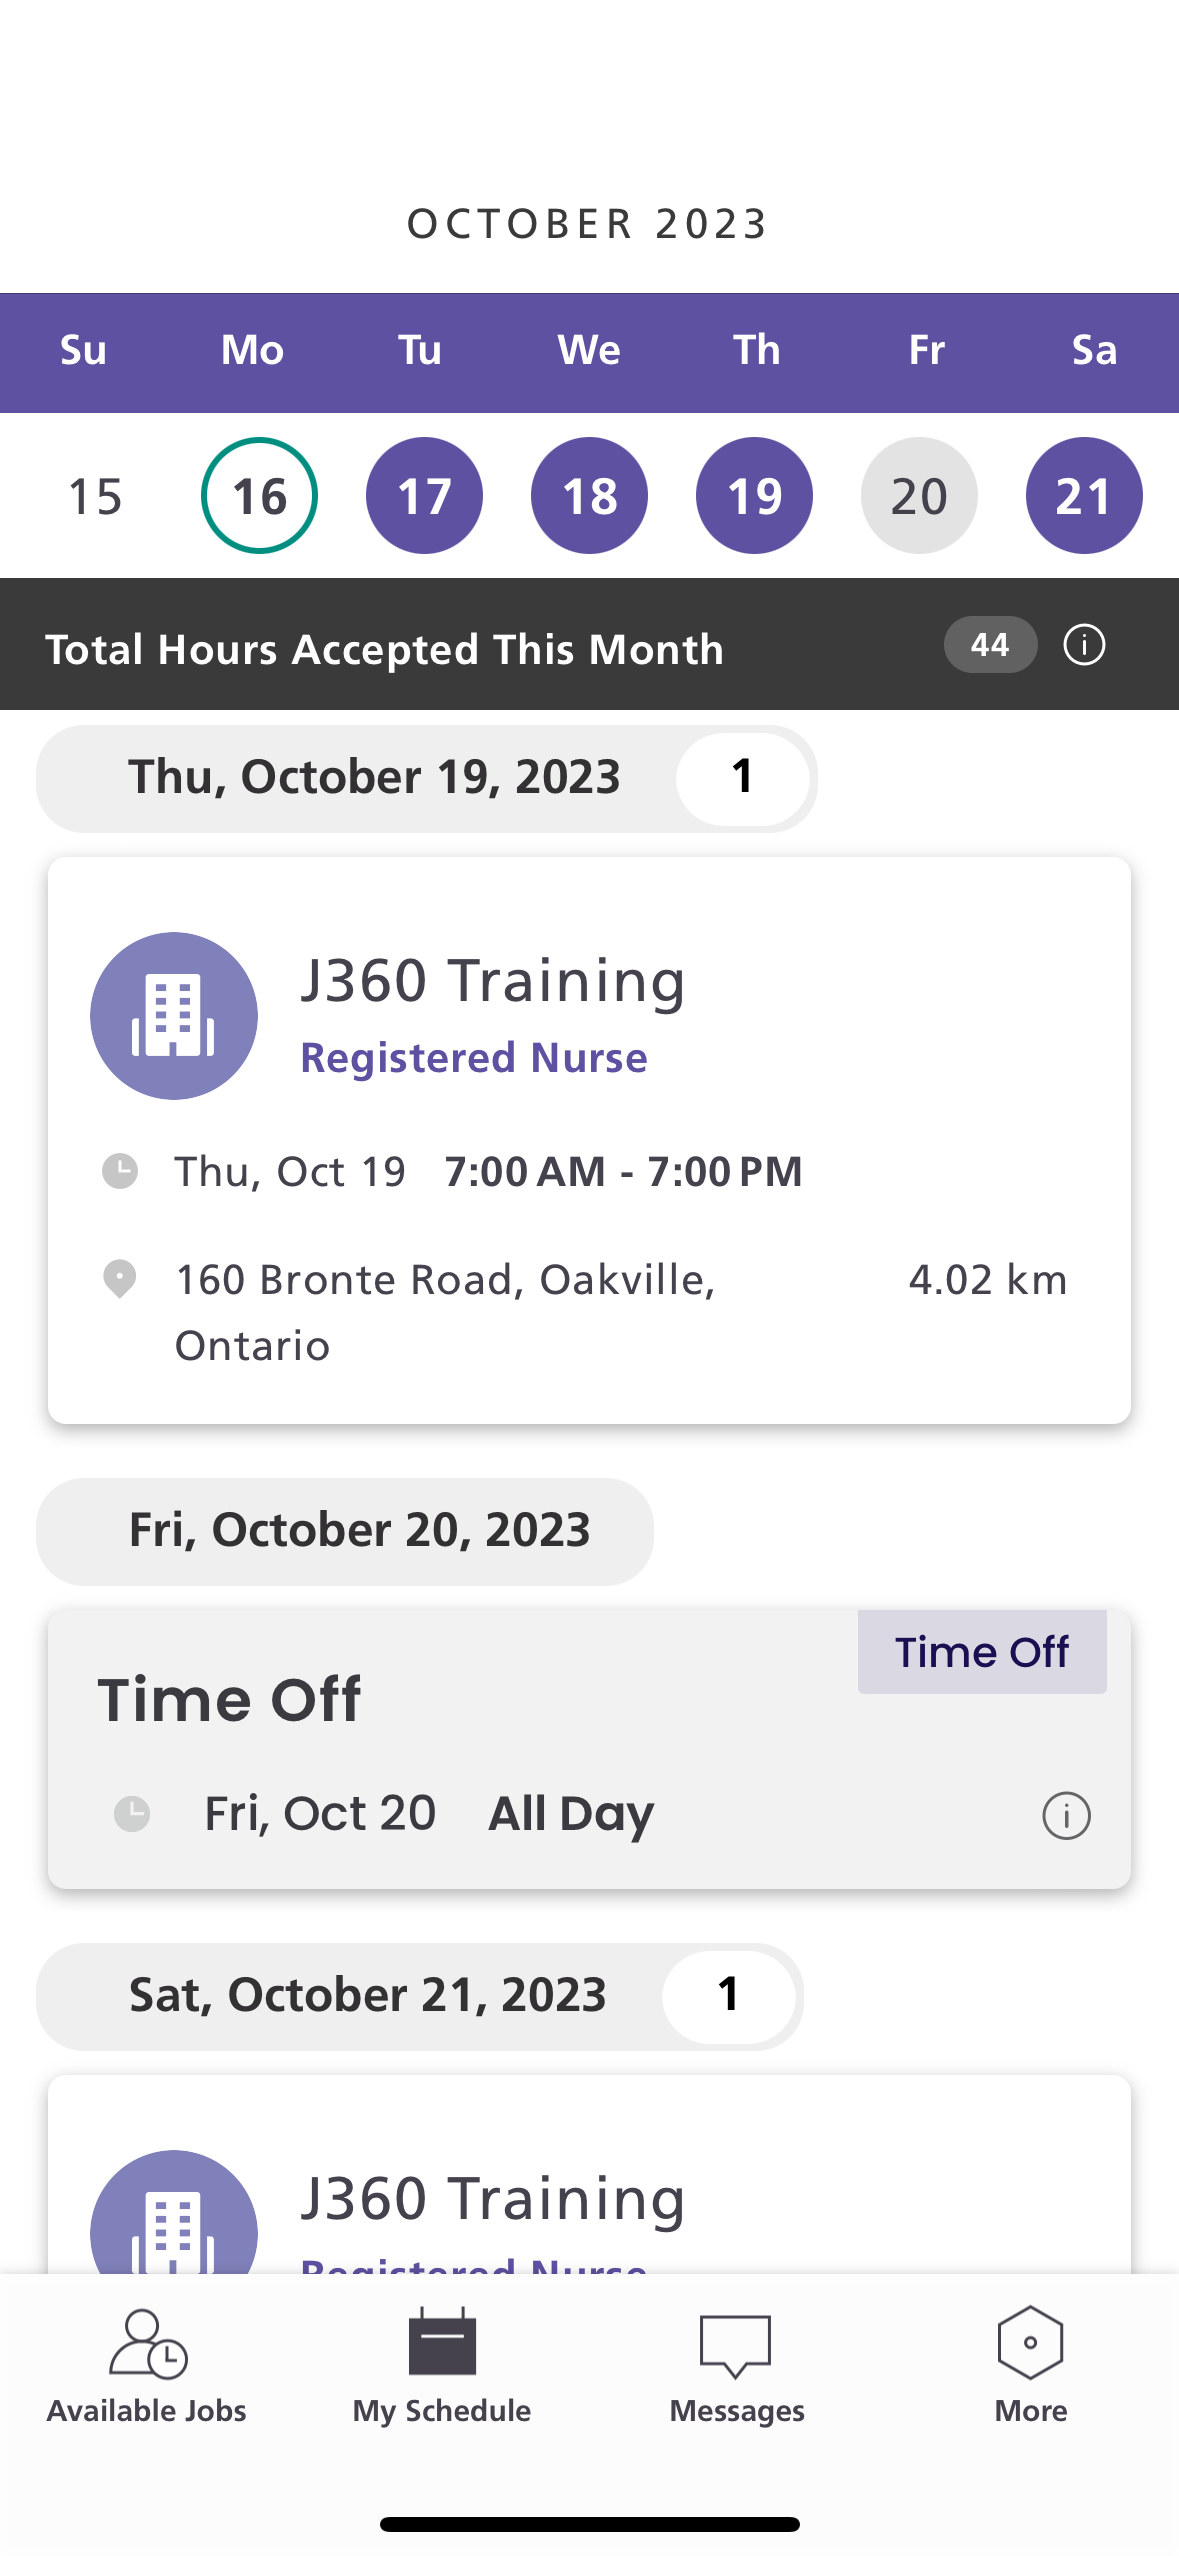1179x2556 pixels.
Task: Select Monday the 16th in the calendar
Action: coord(259,496)
